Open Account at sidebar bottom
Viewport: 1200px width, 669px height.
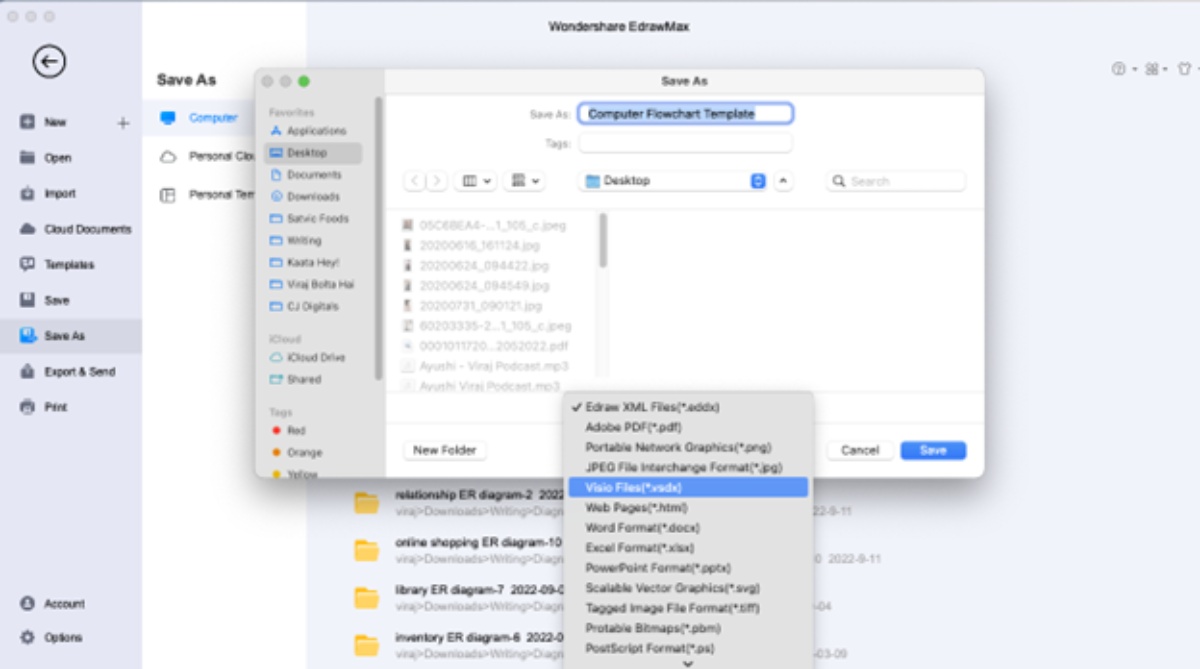(52, 604)
